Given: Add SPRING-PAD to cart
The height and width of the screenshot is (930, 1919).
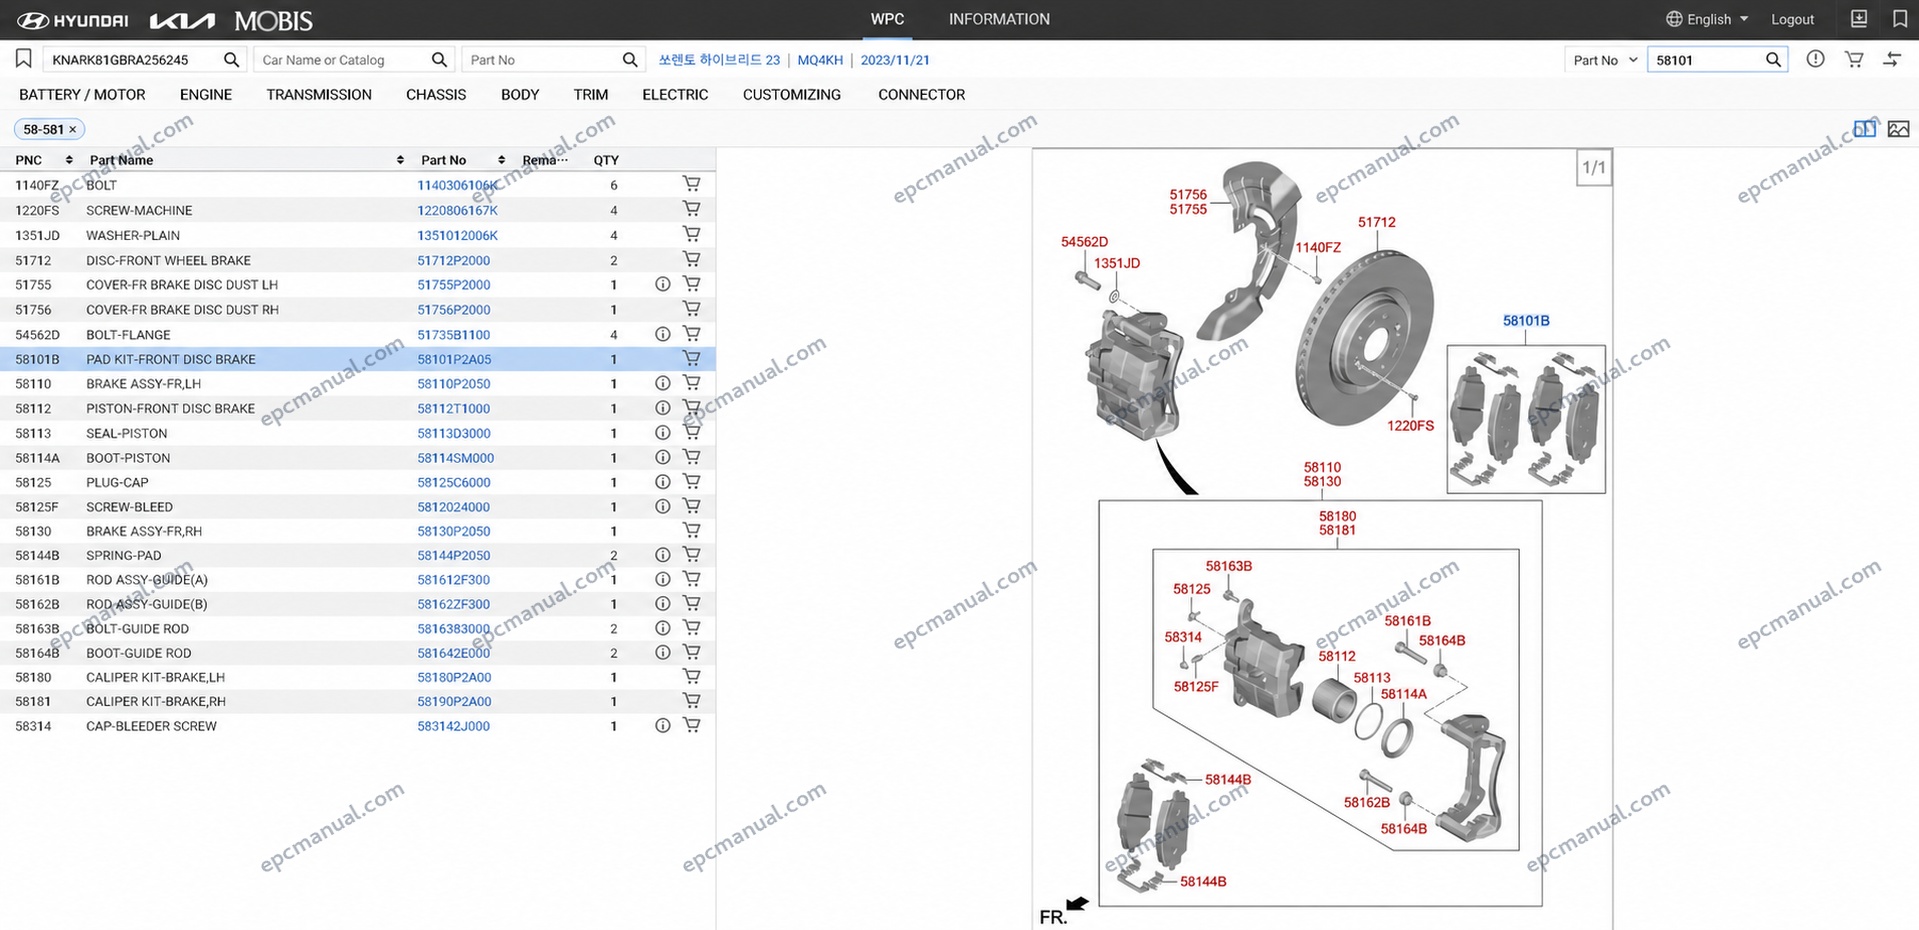Looking at the screenshot, I should coord(691,554).
